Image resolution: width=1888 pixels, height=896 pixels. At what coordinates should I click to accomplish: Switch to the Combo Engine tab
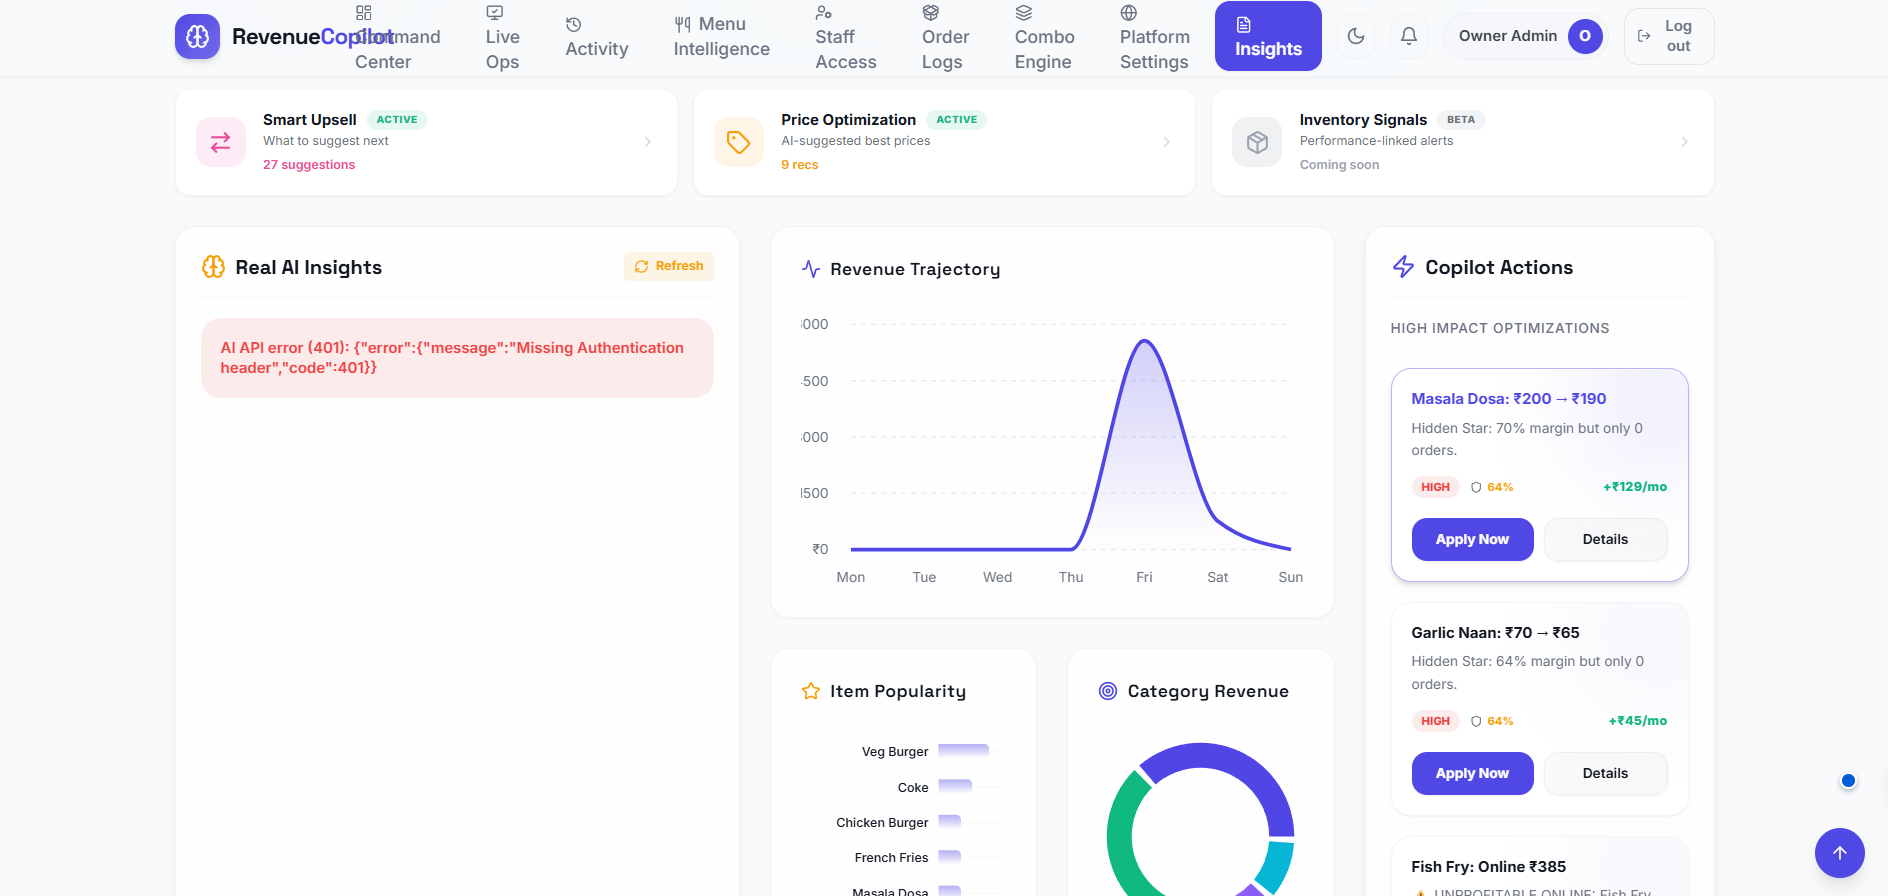pyautogui.click(x=1044, y=36)
